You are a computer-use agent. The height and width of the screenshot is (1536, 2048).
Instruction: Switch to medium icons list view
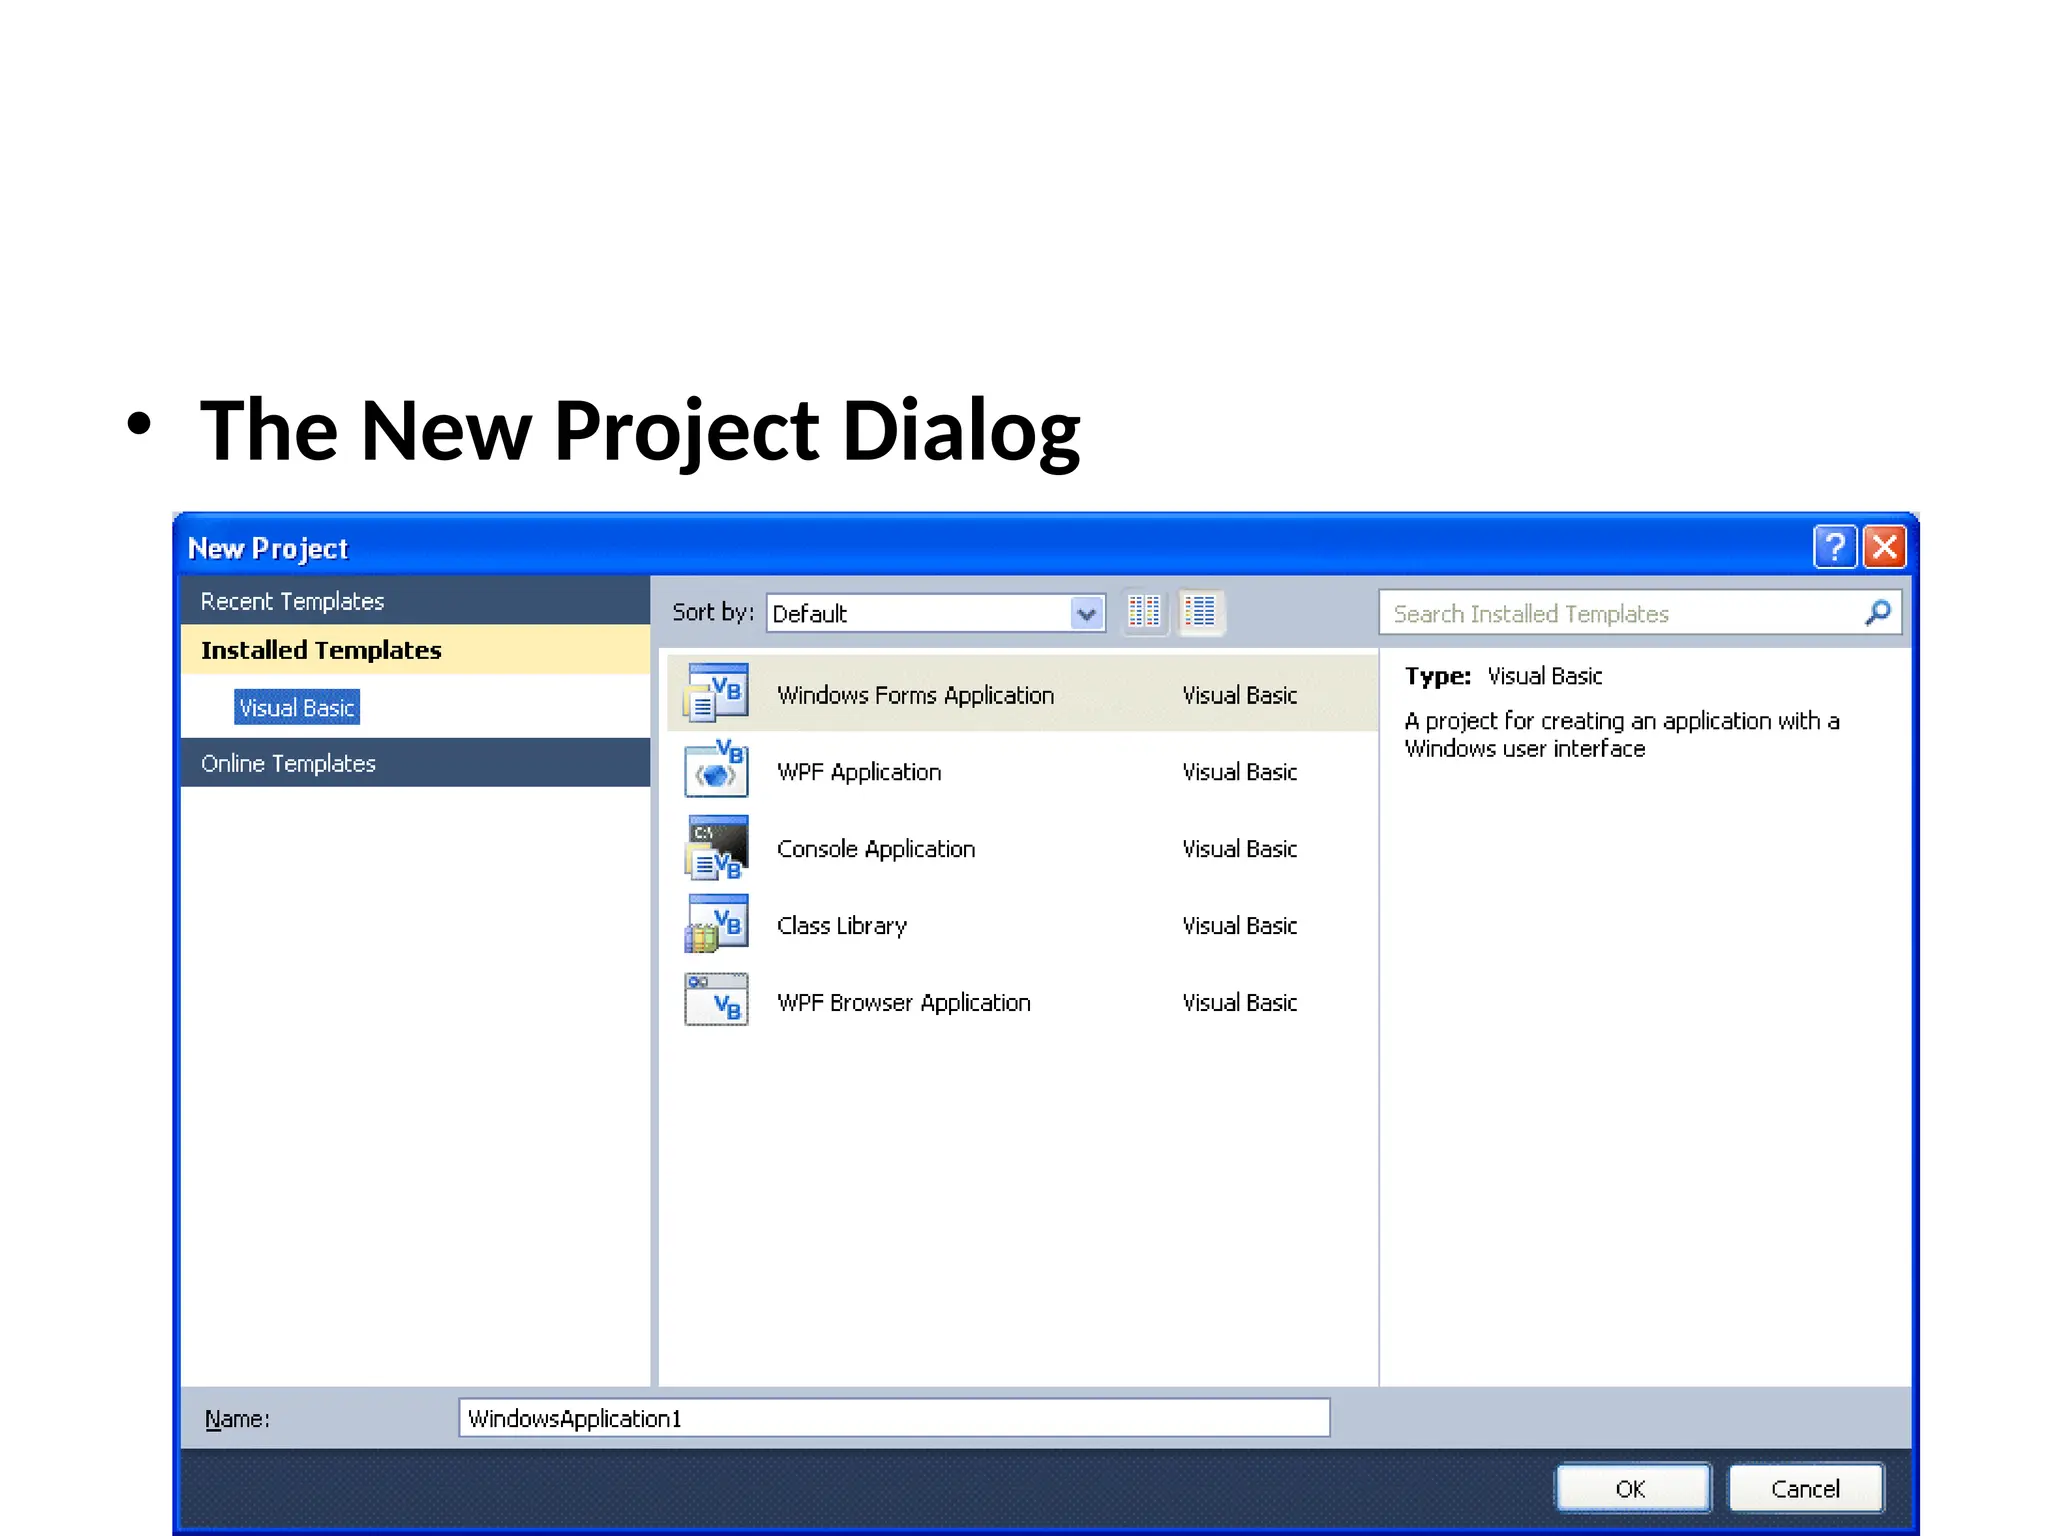pyautogui.click(x=1200, y=611)
